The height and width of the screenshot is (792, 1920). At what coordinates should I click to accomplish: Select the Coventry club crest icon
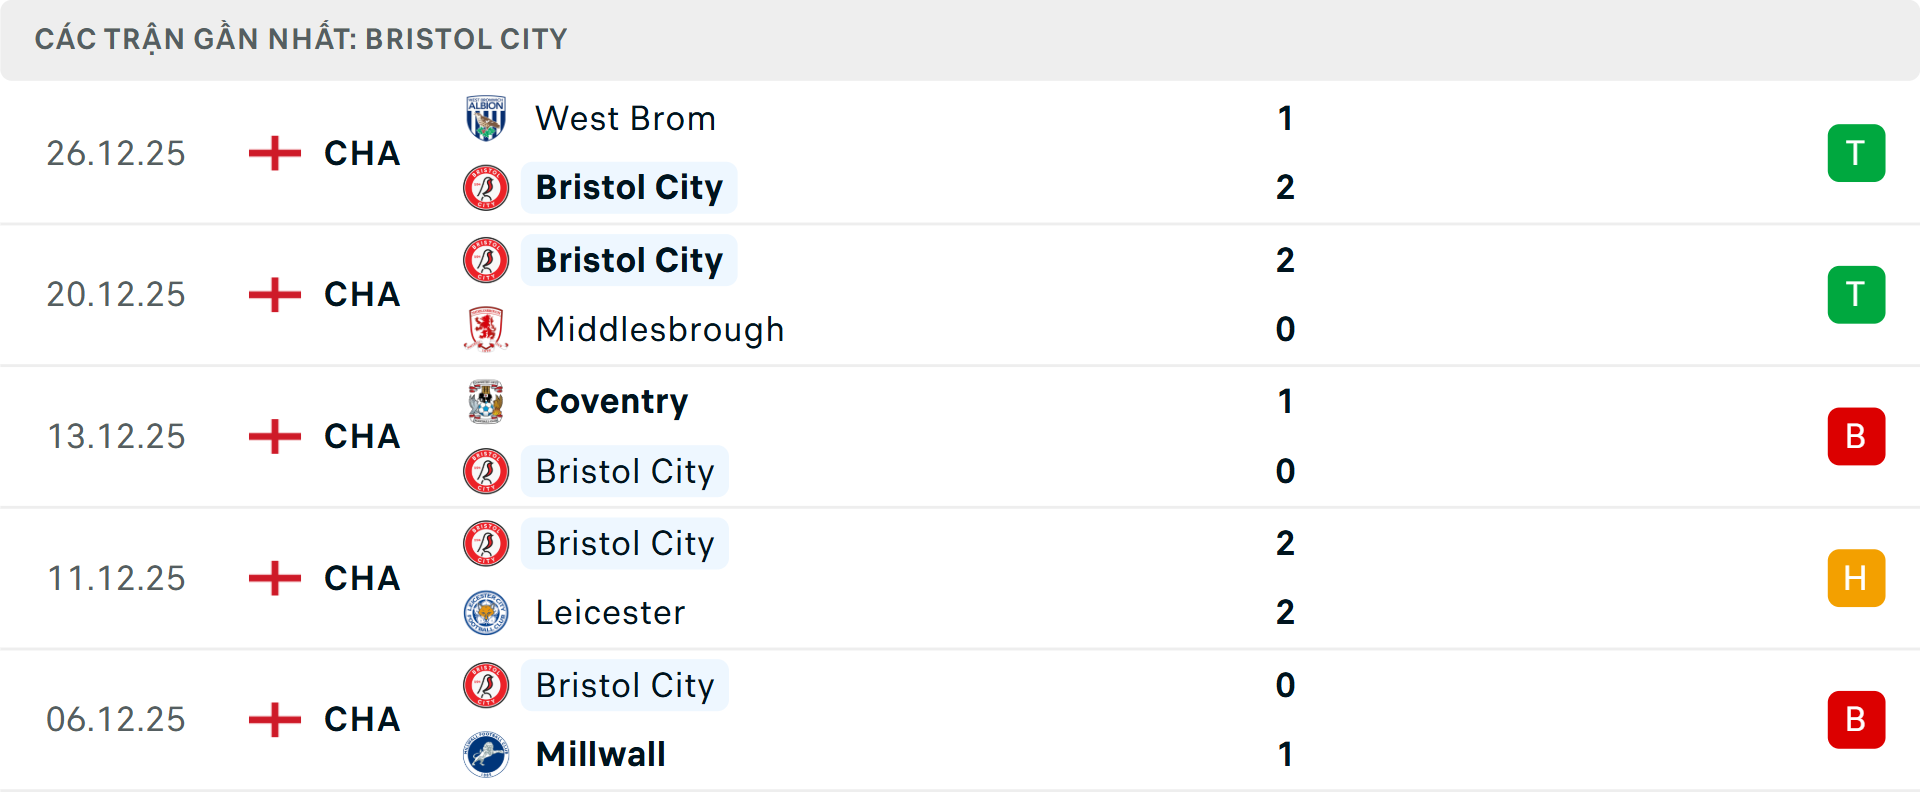[x=486, y=401]
